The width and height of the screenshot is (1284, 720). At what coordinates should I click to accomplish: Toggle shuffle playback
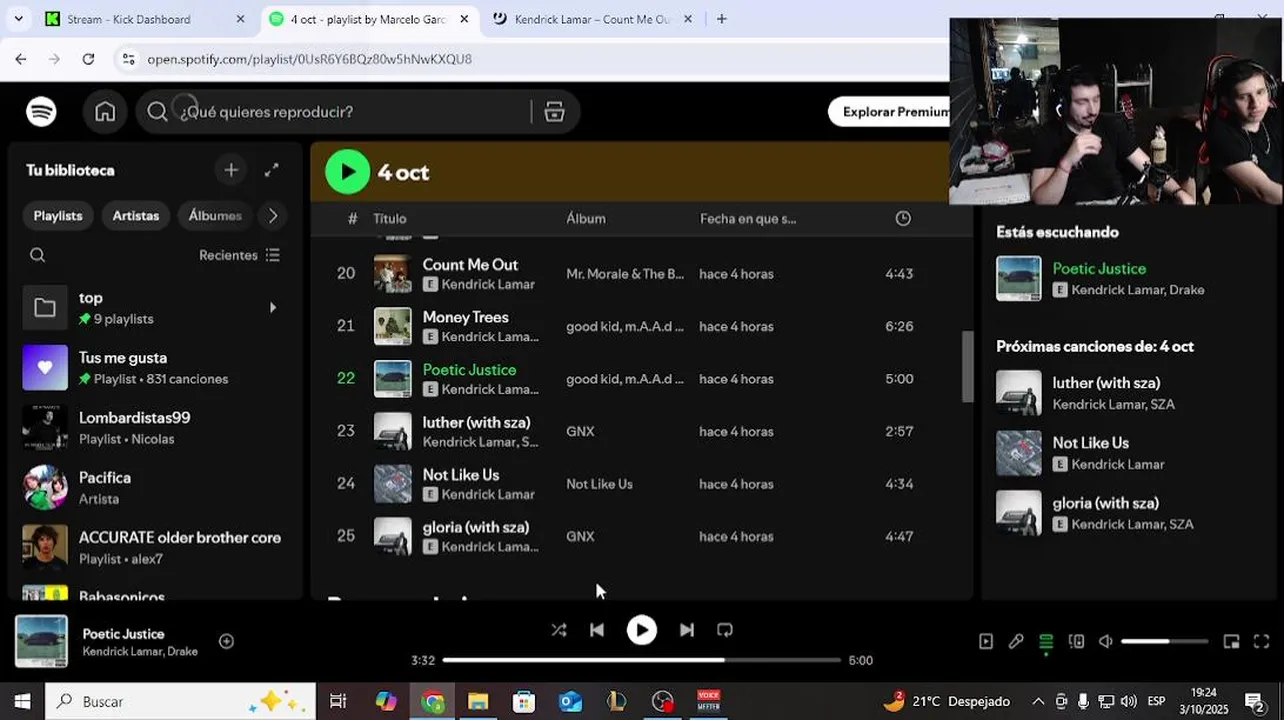[x=559, y=630]
